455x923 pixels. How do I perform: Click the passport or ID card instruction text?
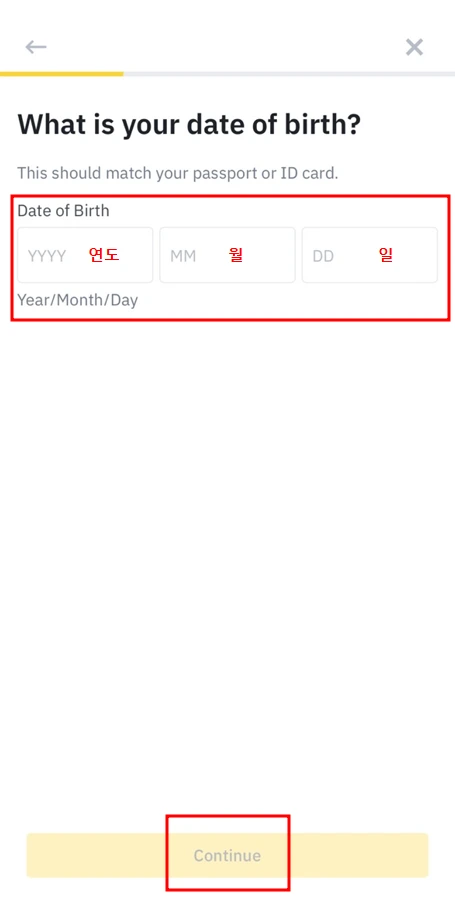tap(178, 174)
